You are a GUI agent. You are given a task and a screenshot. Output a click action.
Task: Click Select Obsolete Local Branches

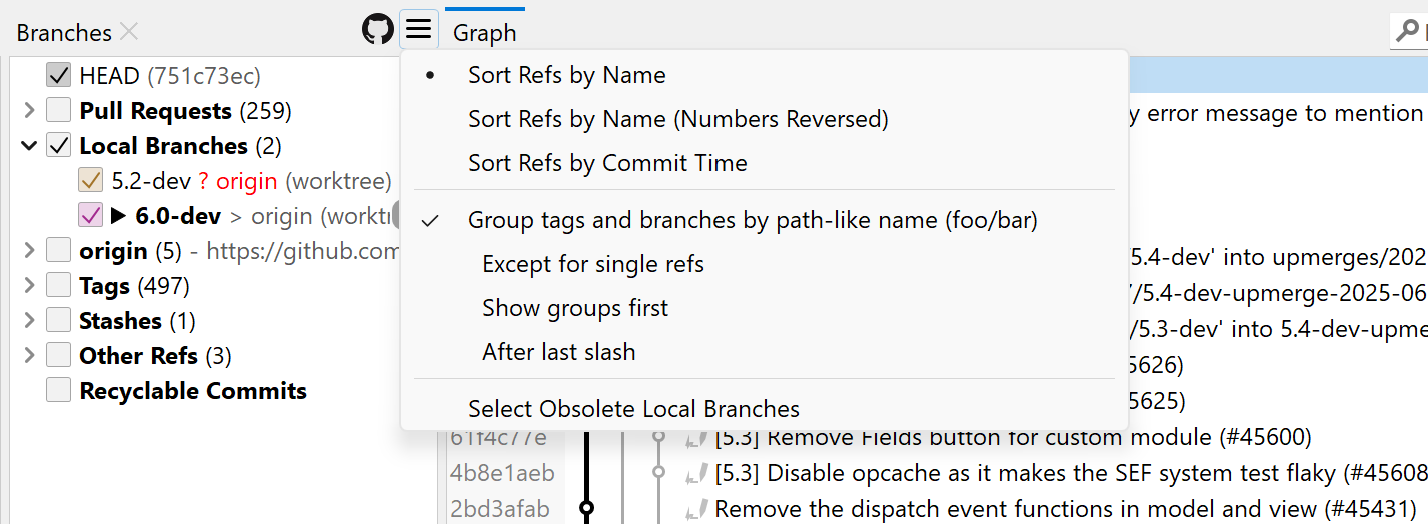(764, 409)
